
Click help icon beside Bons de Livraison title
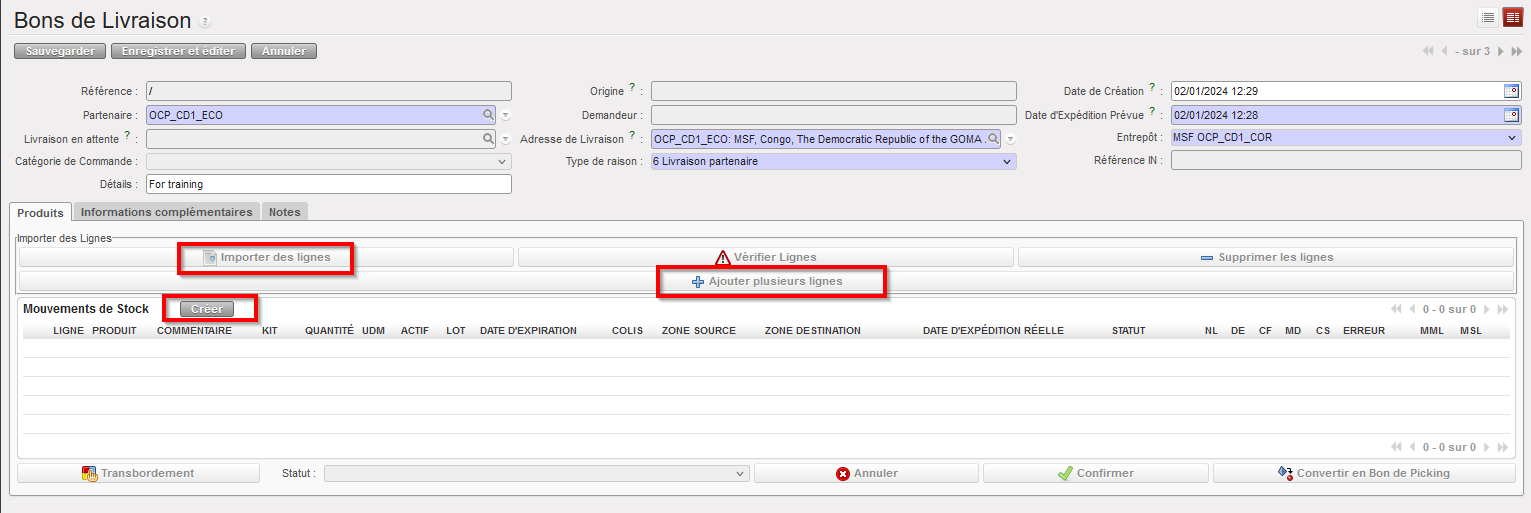tap(205, 21)
